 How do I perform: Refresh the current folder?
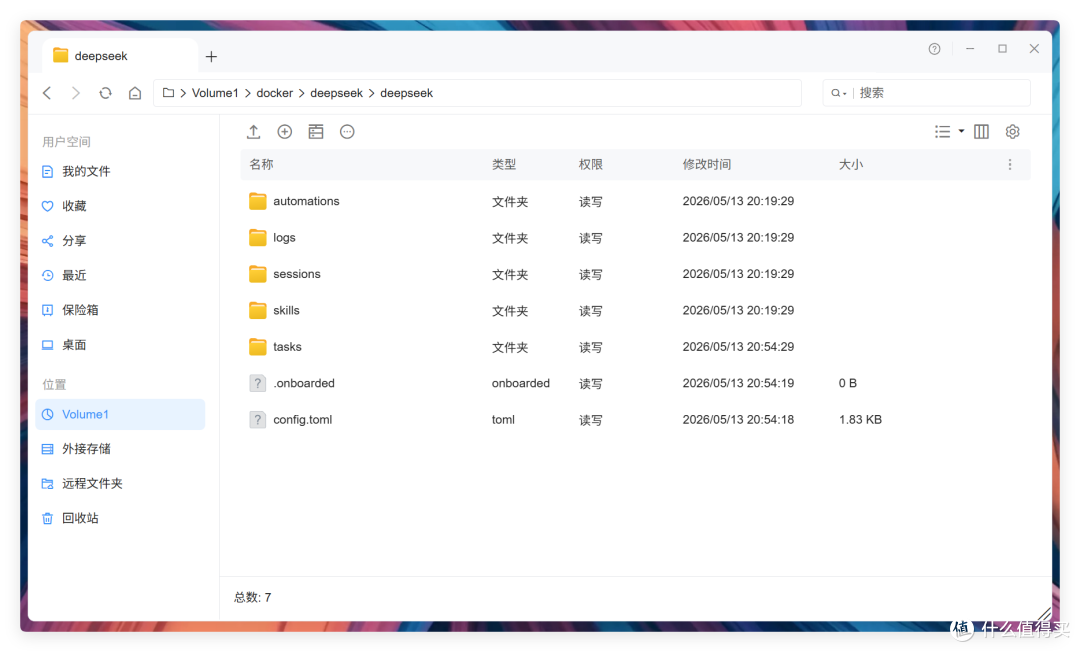pos(105,93)
